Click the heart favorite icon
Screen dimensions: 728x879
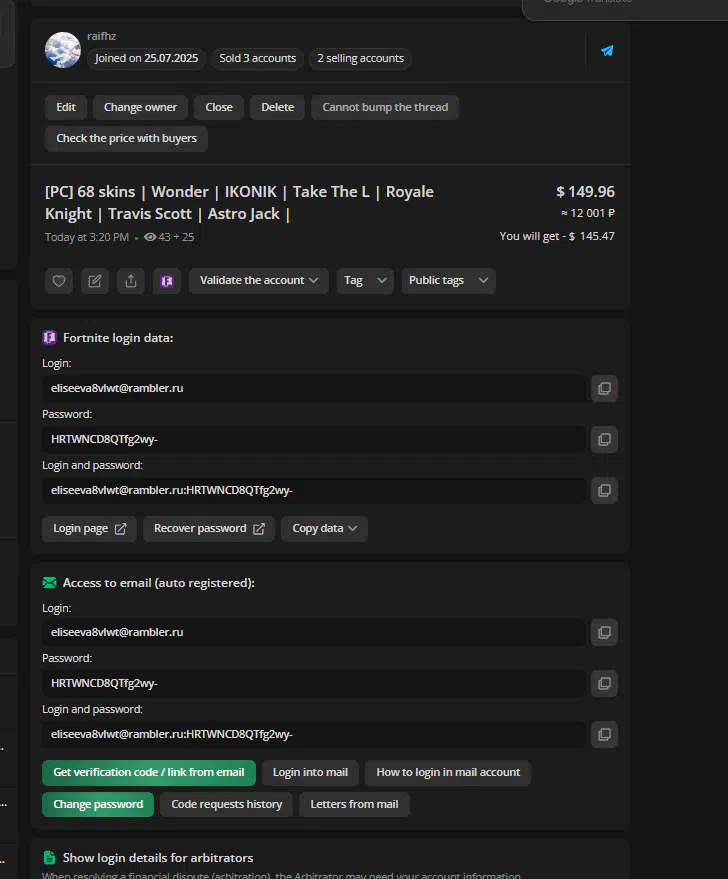point(59,281)
